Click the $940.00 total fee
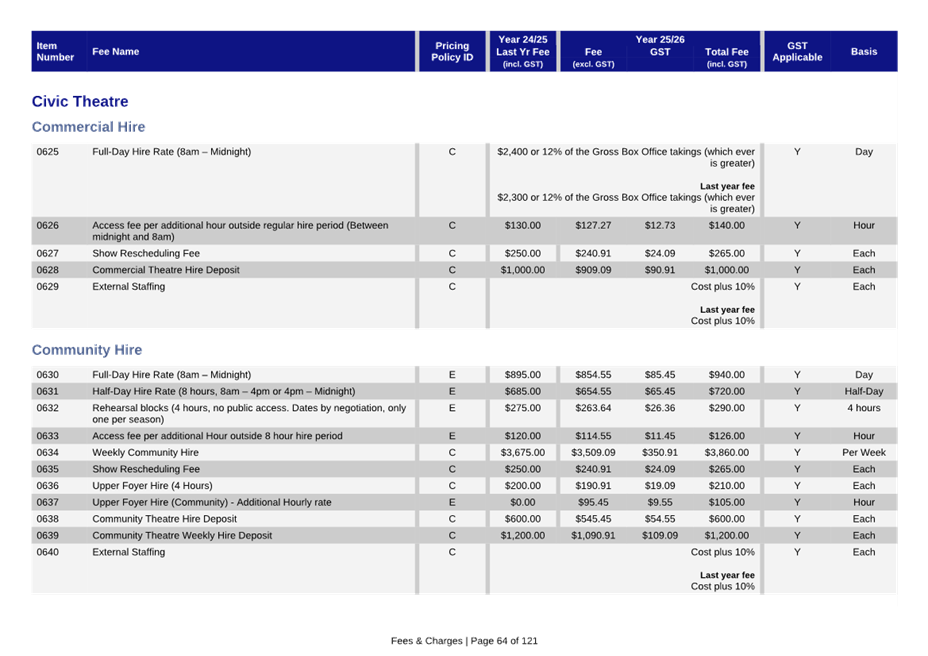Image resolution: width=928 pixels, height=656 pixels. coord(727,375)
